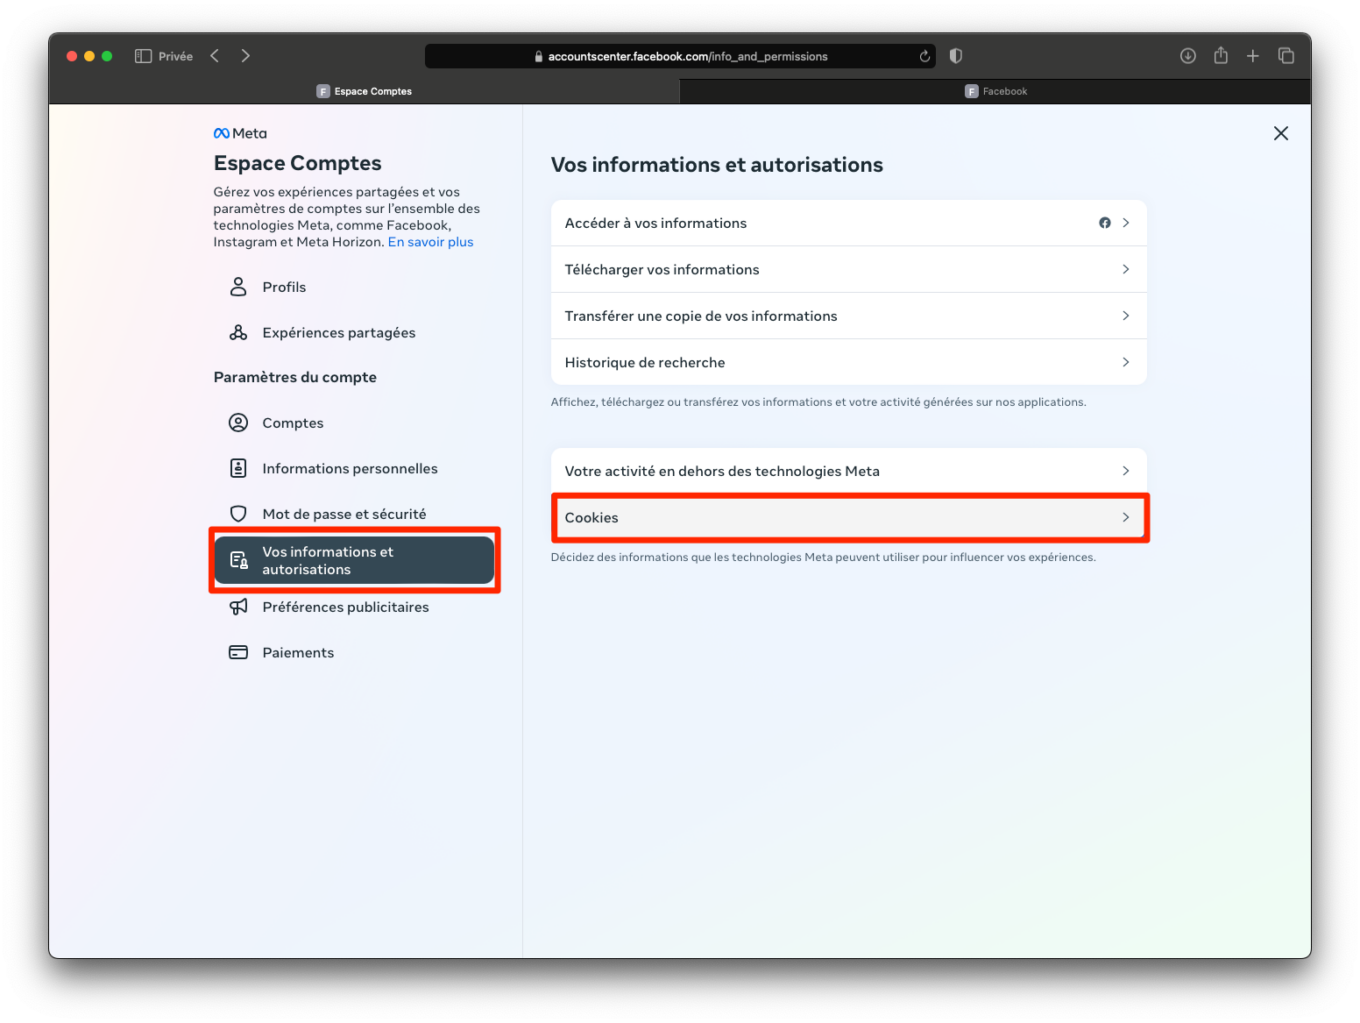The width and height of the screenshot is (1360, 1023).
Task: Go back with the Safari back arrow
Action: pos(215,56)
